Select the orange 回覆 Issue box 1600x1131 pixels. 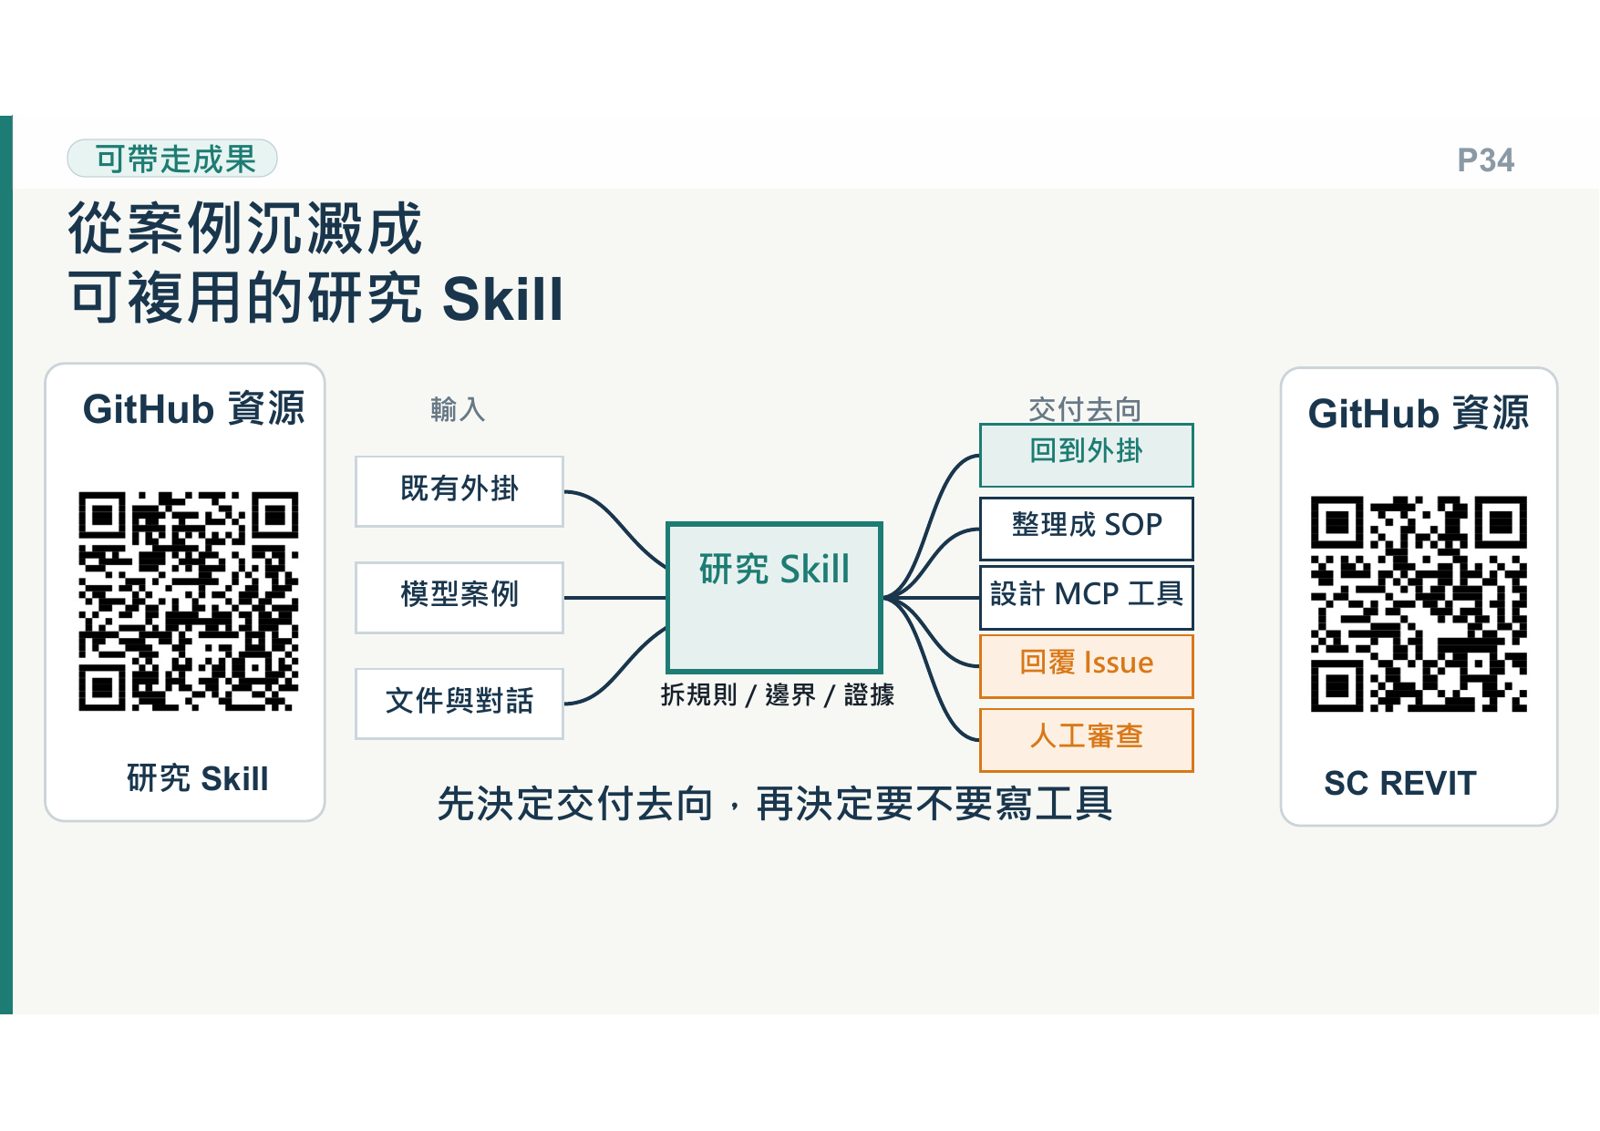point(1086,666)
